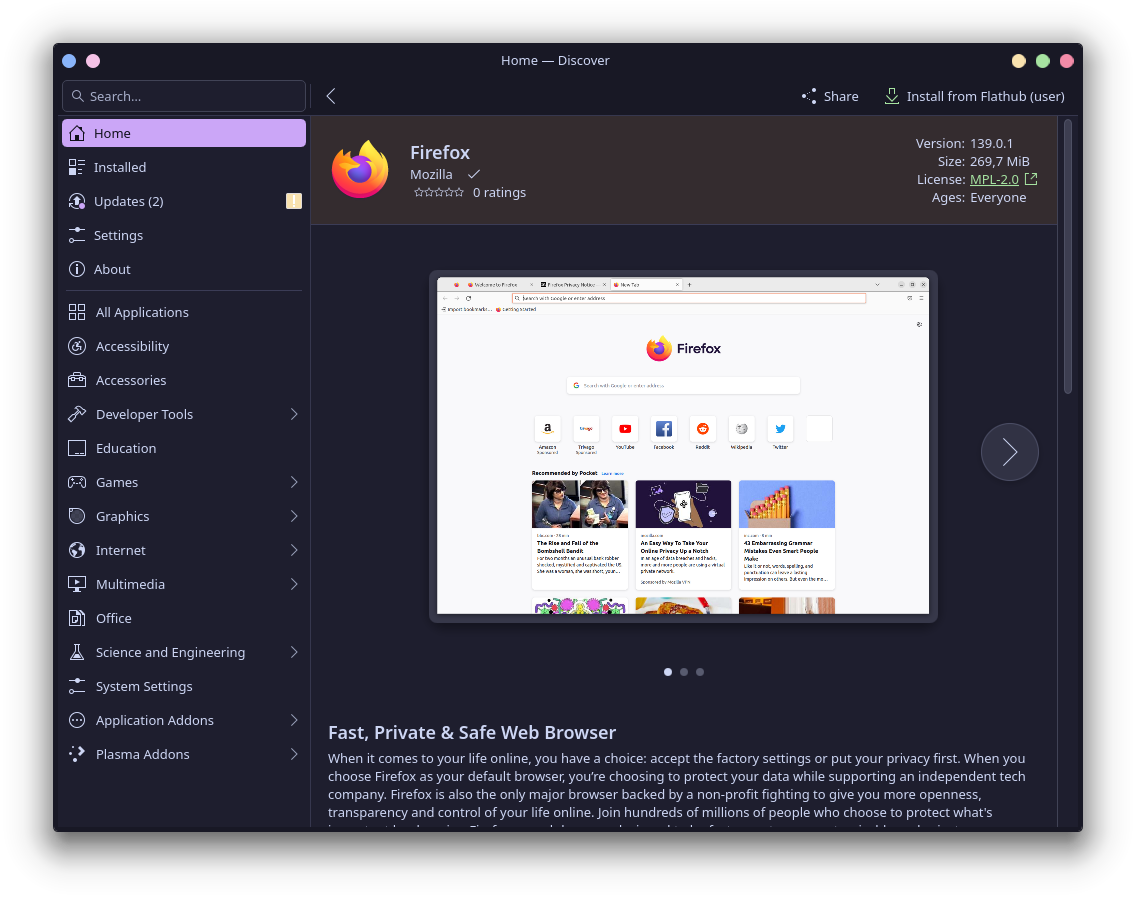Select the Multimedia category icon

[77, 584]
